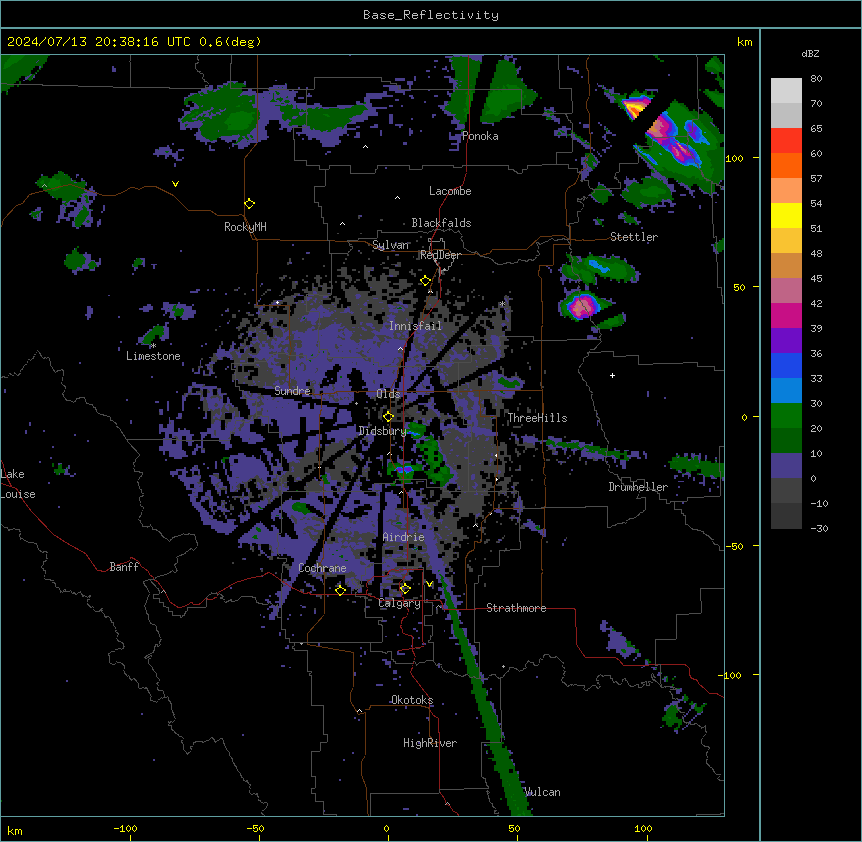Click the Okotoks city label
The height and width of the screenshot is (842, 862).
(x=412, y=700)
